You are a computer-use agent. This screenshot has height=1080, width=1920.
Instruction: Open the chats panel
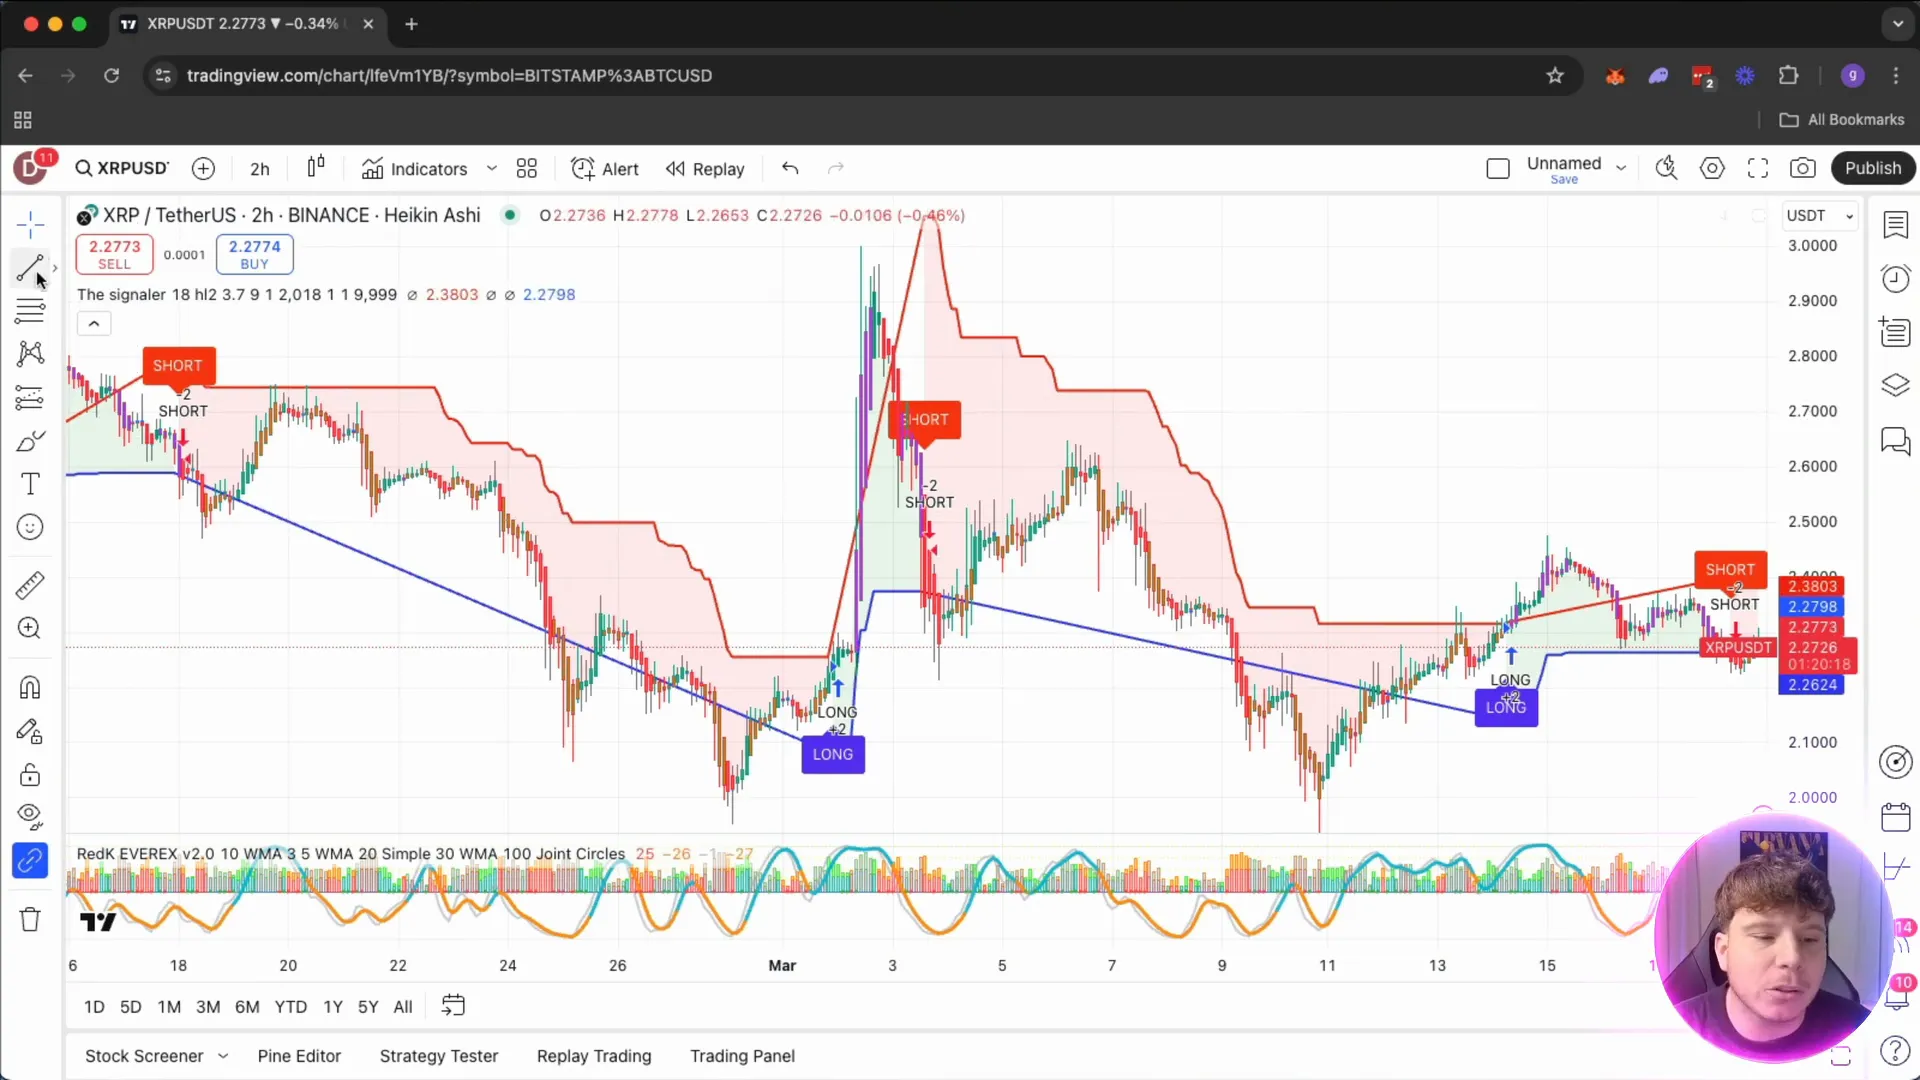click(1895, 441)
